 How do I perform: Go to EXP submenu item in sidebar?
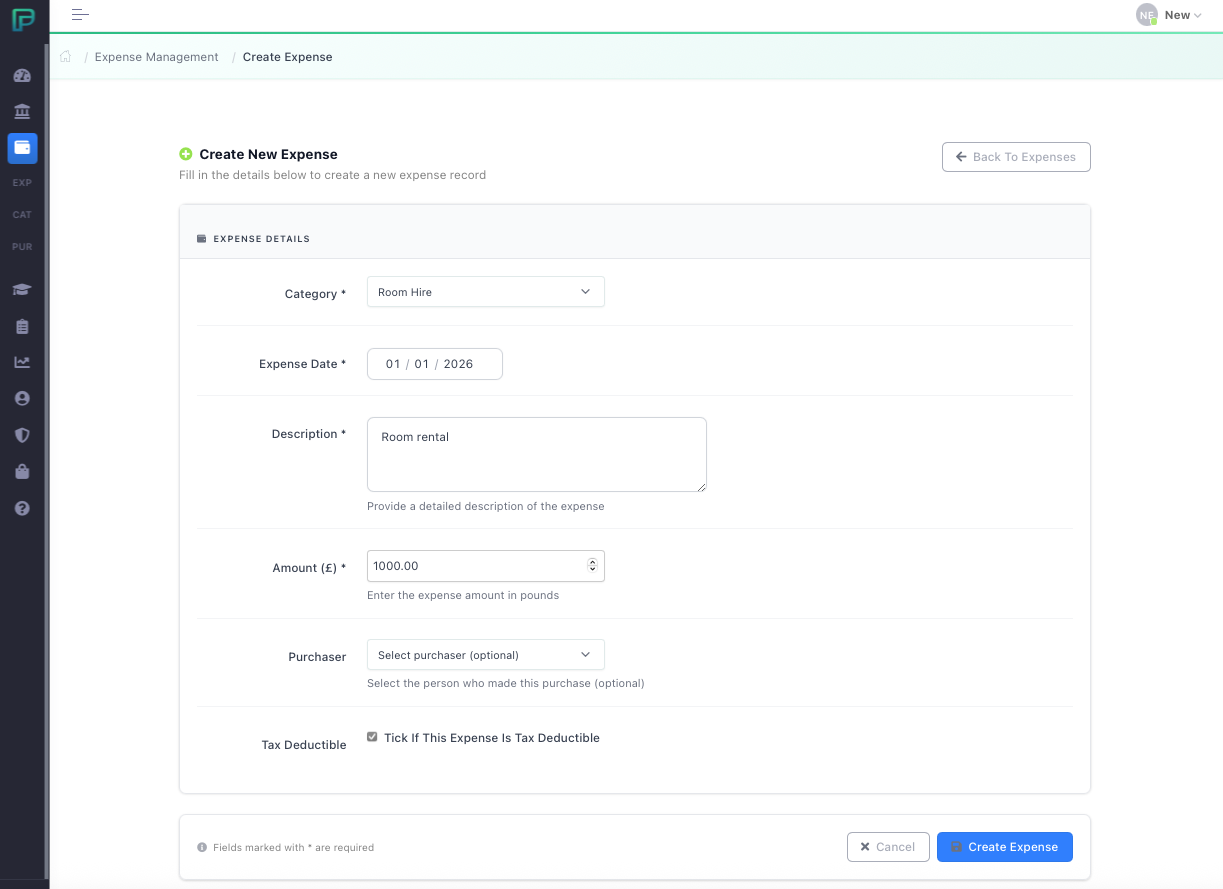click(22, 183)
